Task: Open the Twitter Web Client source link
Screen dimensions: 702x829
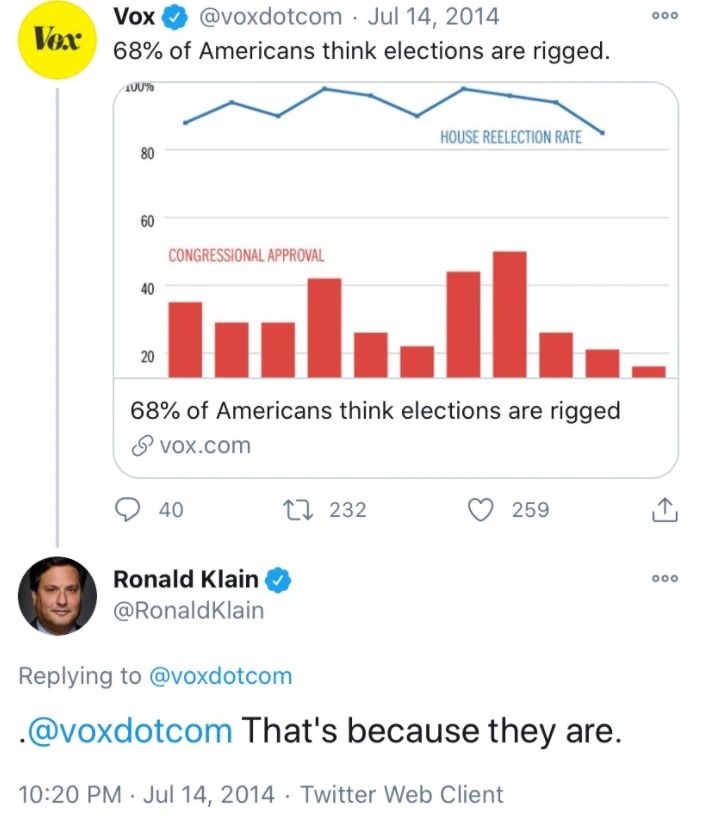Action: [x=402, y=795]
